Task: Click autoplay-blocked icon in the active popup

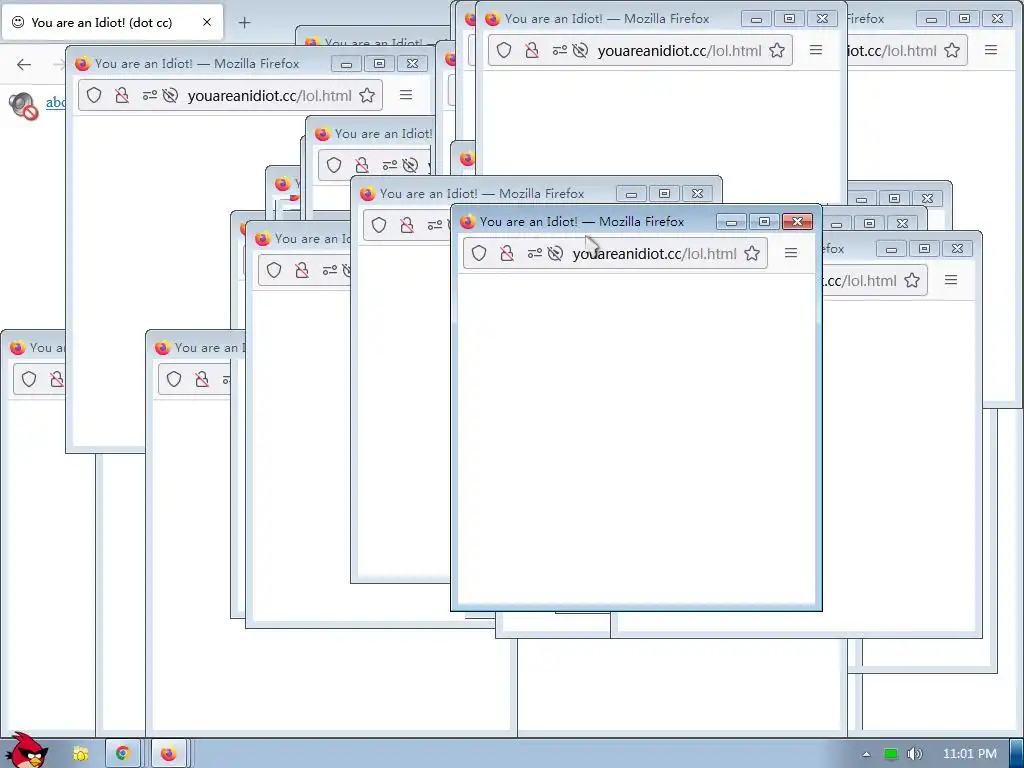Action: point(555,253)
